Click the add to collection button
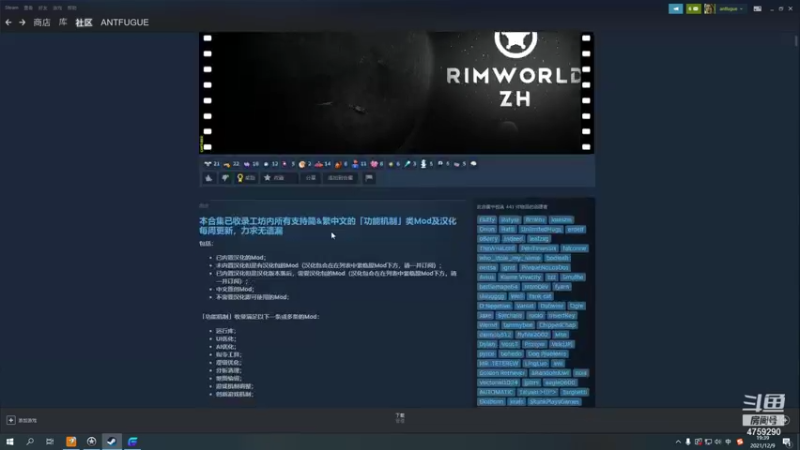Screen dimensions: 800x450 [340, 178]
